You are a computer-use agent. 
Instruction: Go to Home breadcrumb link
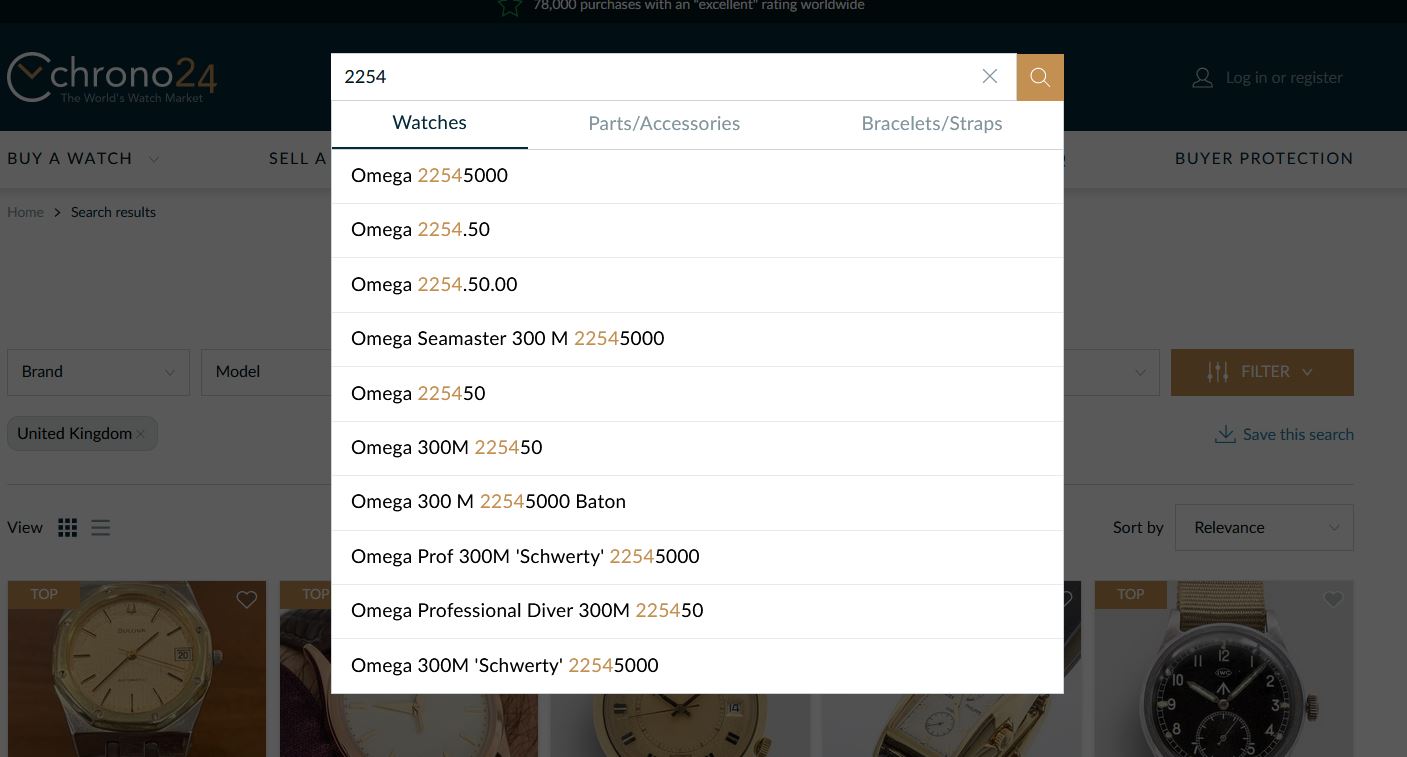coord(25,212)
